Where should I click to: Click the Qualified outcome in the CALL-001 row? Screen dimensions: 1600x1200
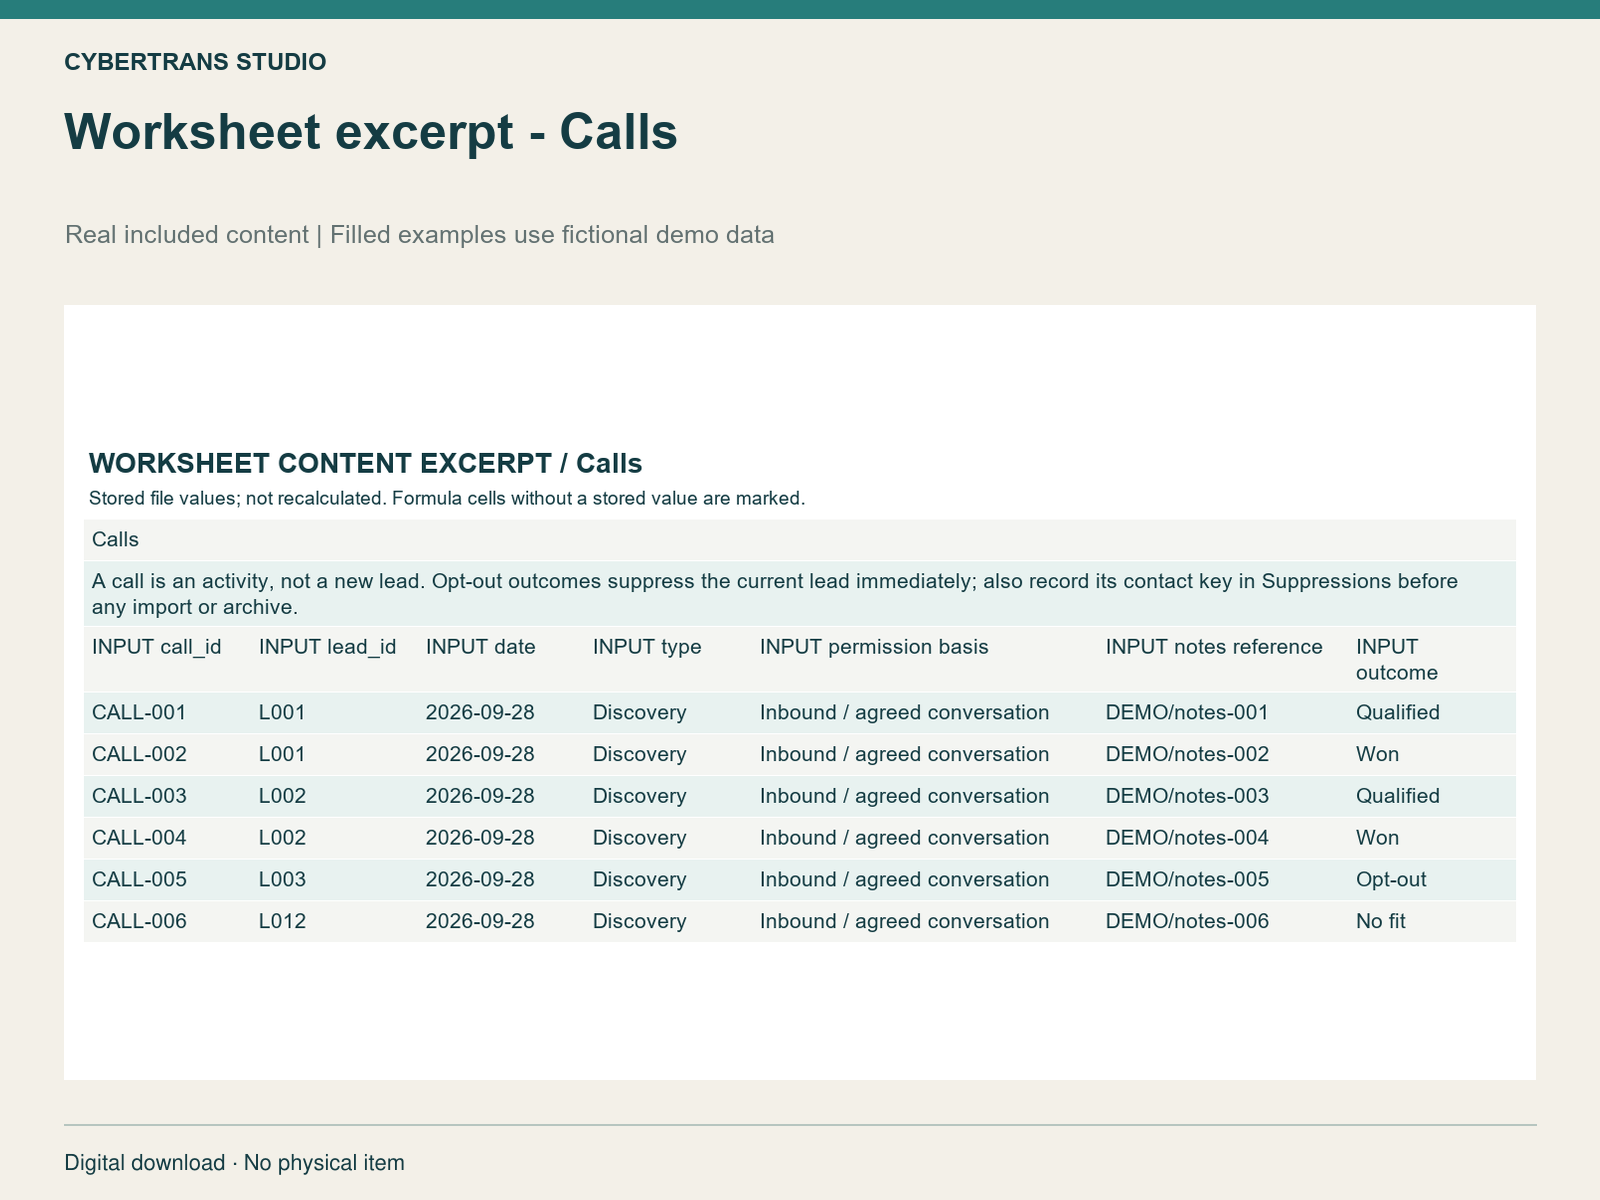click(1398, 713)
